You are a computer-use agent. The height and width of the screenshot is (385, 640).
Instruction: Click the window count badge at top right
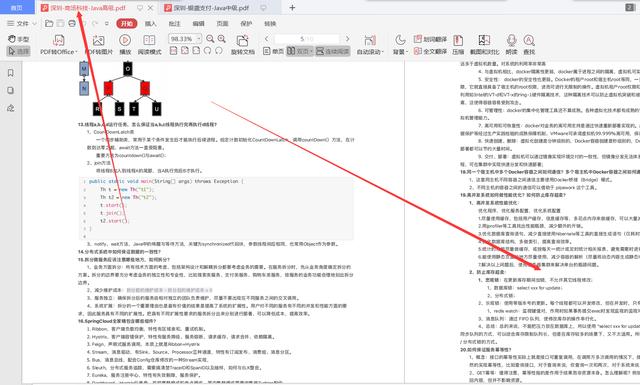(630, 7)
